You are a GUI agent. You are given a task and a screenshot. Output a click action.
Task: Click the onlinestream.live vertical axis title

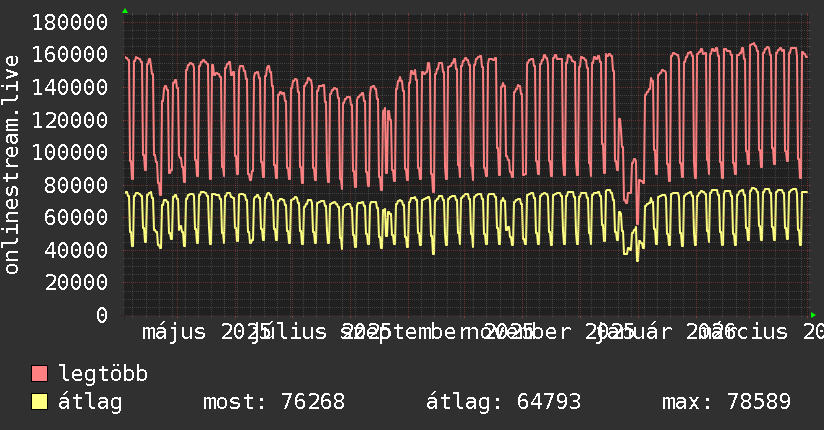point(11,165)
